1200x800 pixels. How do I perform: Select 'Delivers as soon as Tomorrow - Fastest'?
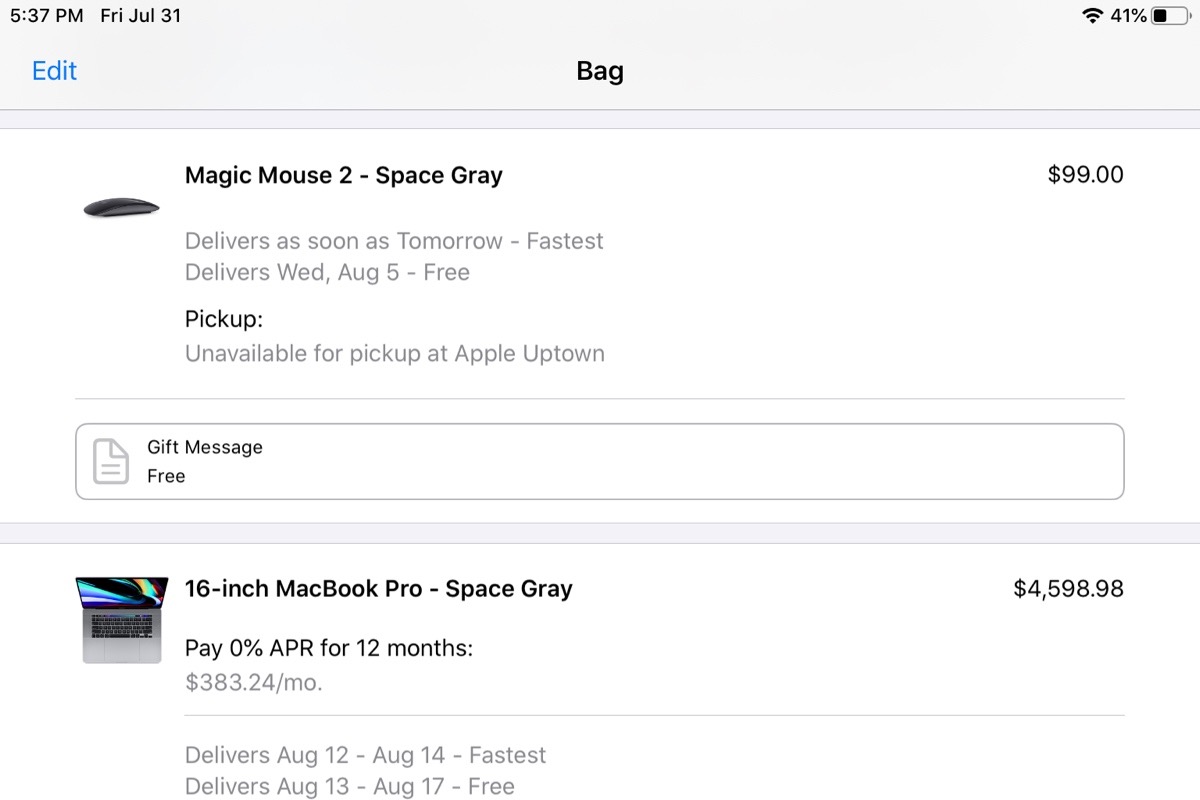coord(394,241)
